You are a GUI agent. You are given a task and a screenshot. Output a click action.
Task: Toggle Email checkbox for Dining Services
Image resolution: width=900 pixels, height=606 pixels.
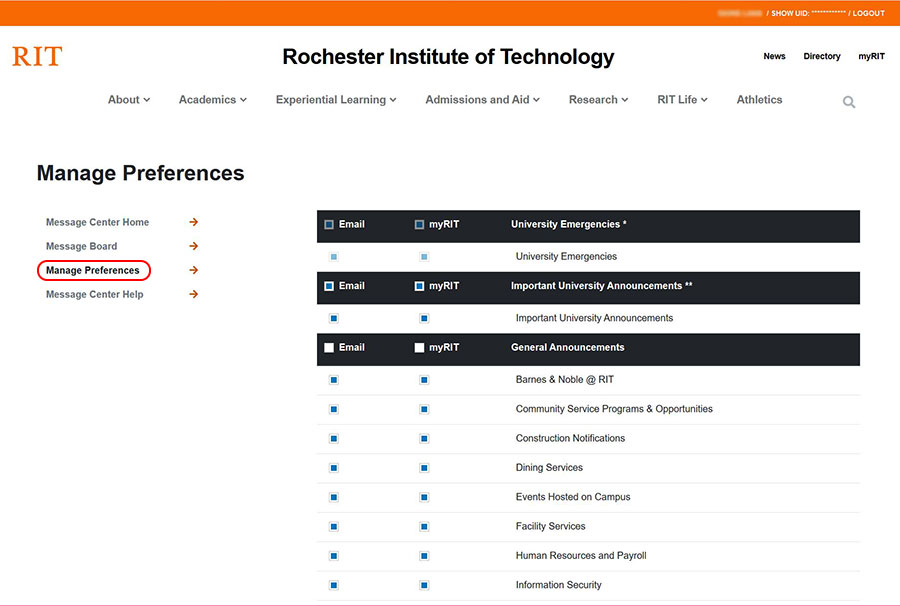tap(334, 468)
